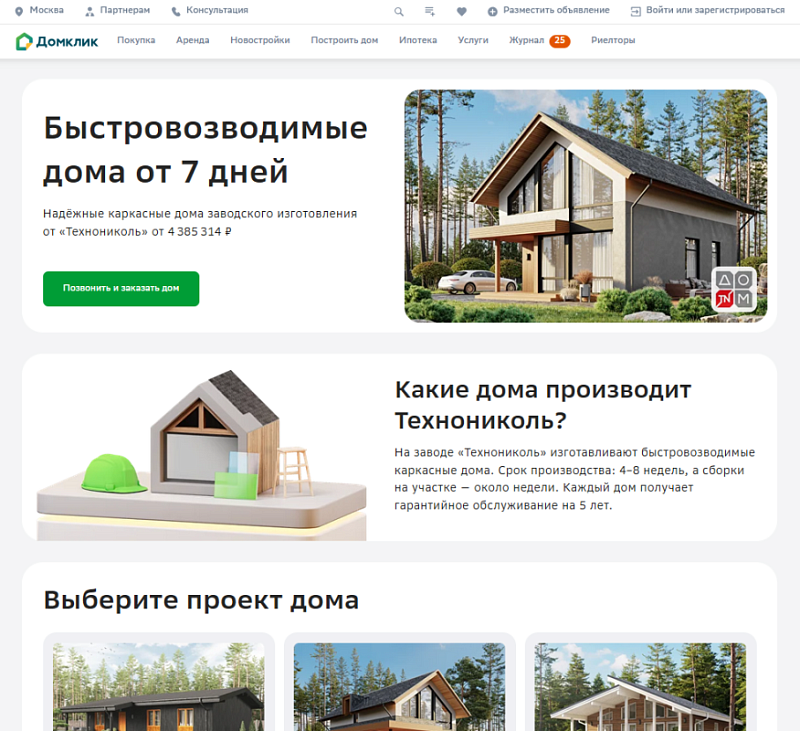800x731 pixels.
Task: Click the heading Выберите проект дома
Action: 201,600
